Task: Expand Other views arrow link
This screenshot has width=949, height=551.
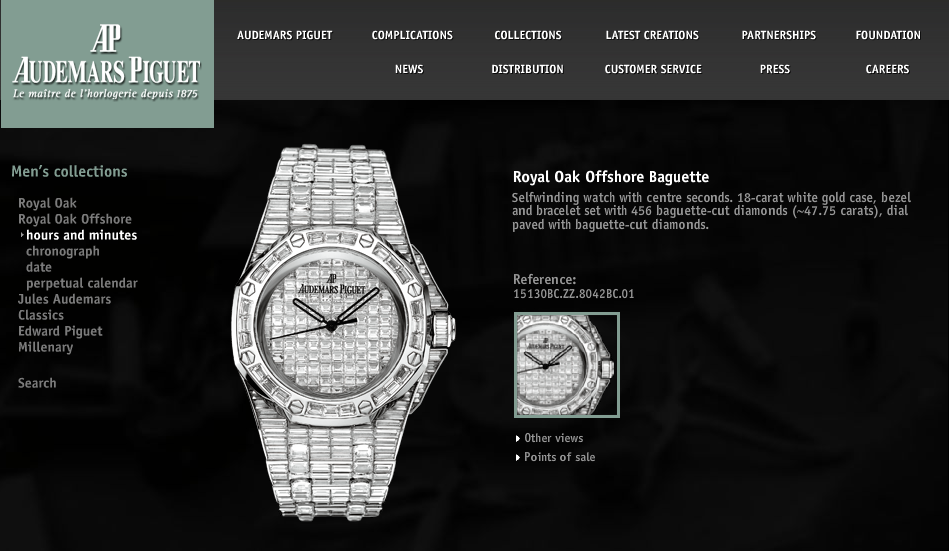Action: tap(550, 438)
